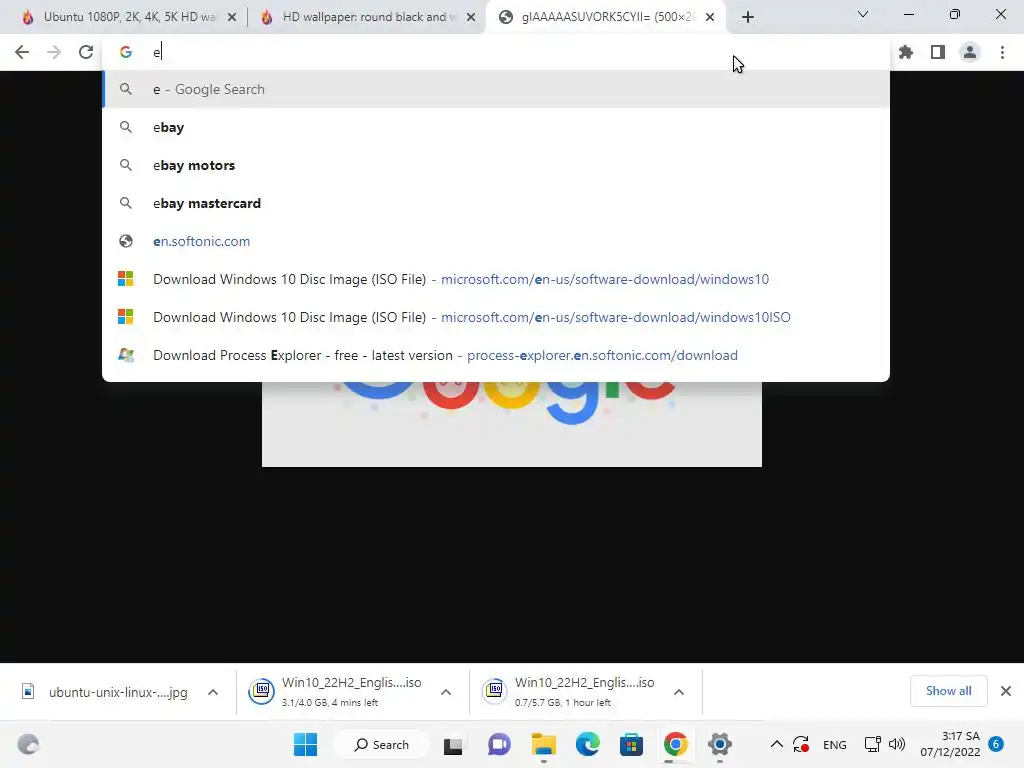Click the Google doodle image
The height and width of the screenshot is (768, 1024).
click(512, 424)
